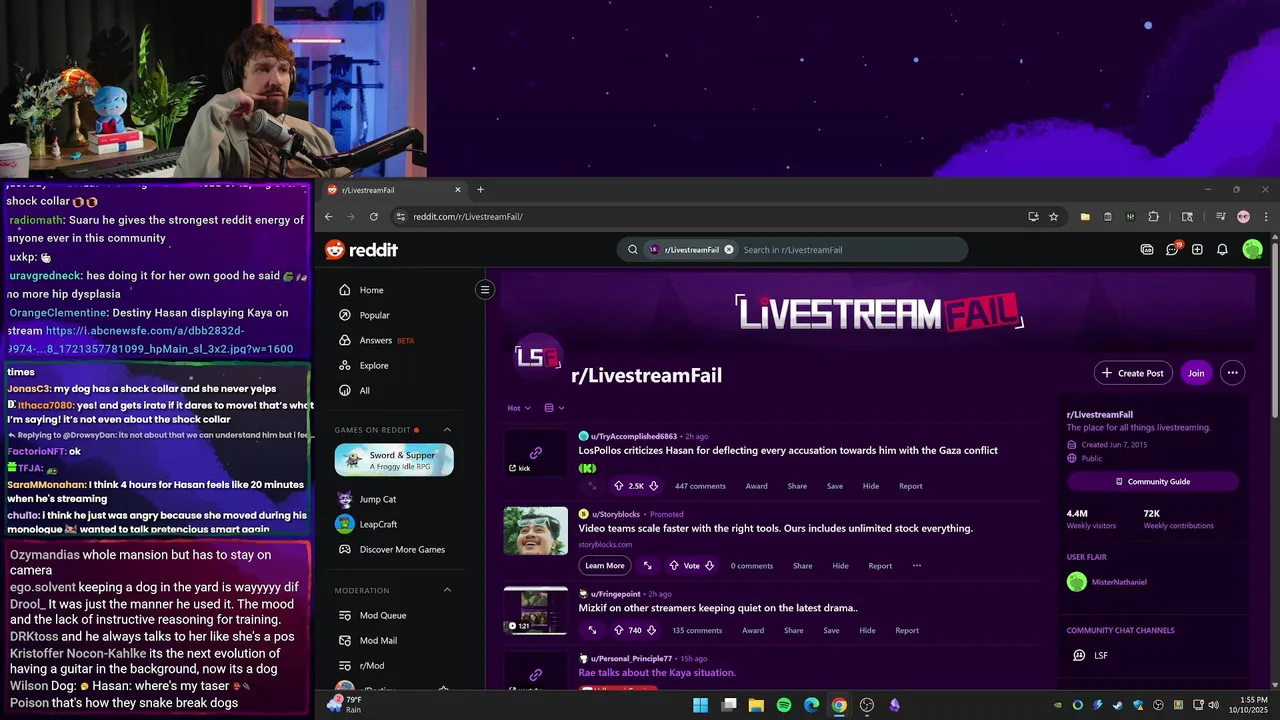Open the 447 comments link
The width and height of the screenshot is (1280, 720).
coord(700,486)
